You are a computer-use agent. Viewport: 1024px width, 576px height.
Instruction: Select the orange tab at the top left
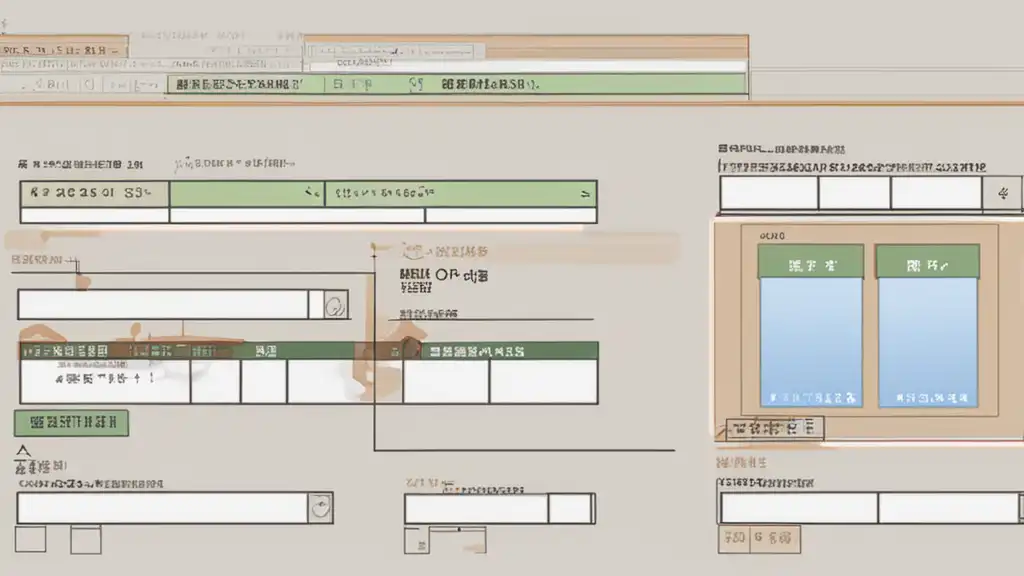[64, 47]
